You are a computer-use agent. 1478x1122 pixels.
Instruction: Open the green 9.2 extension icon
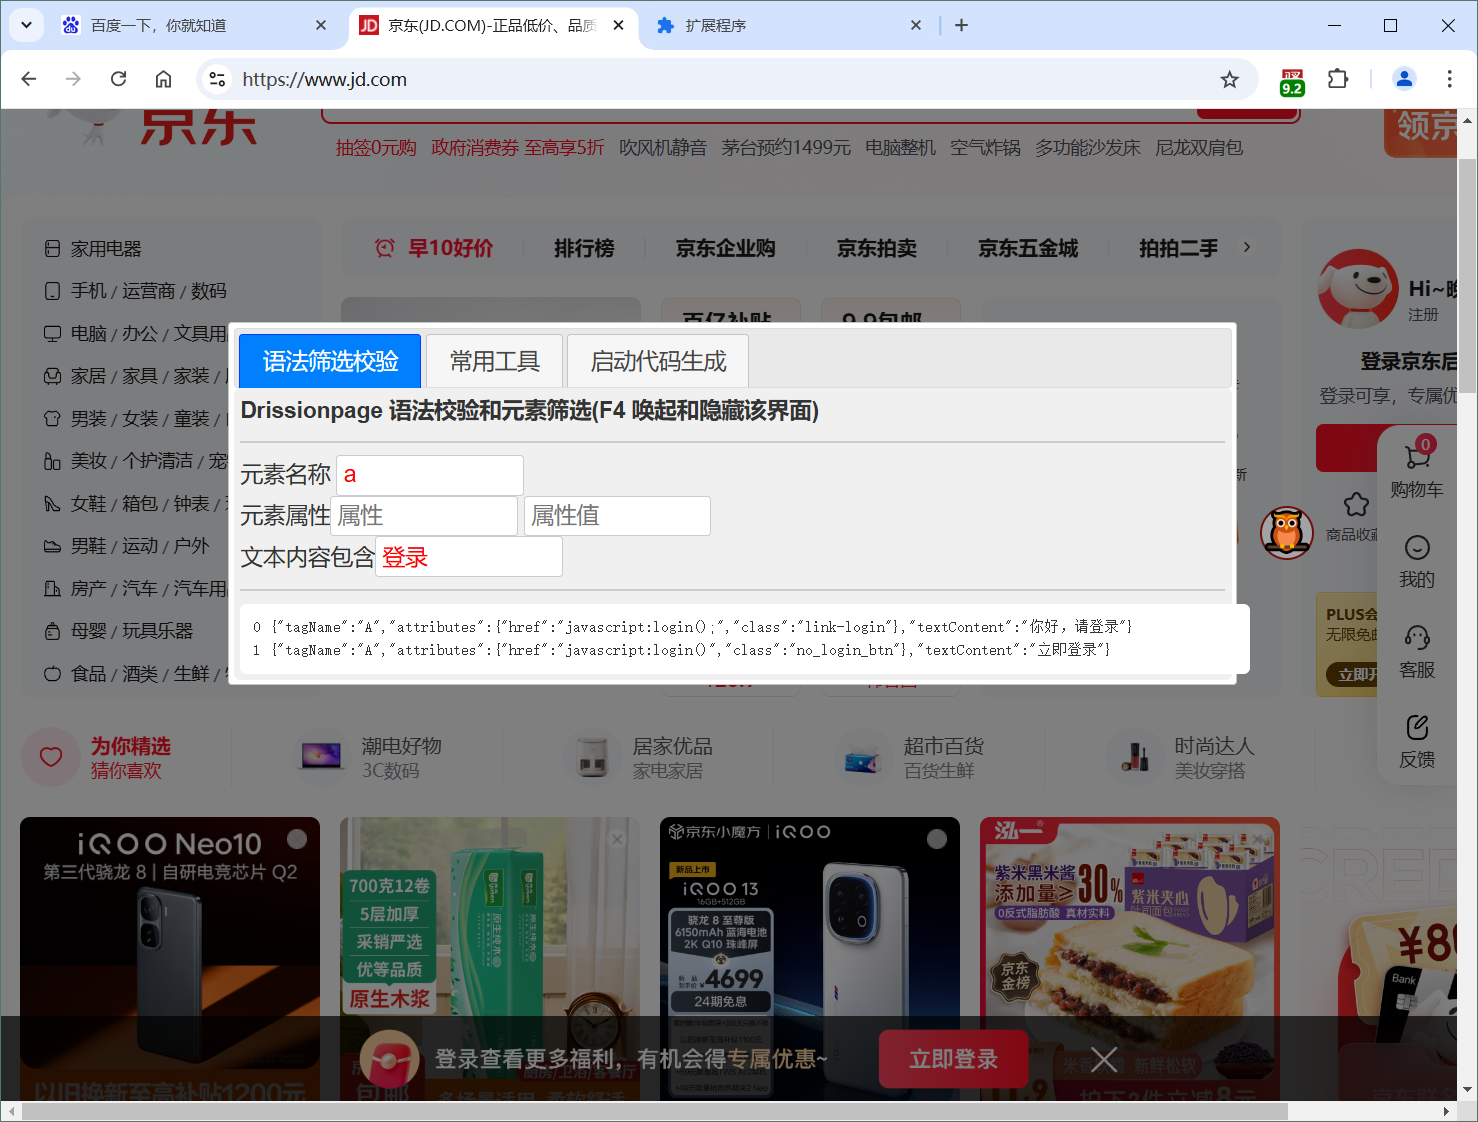[1292, 81]
